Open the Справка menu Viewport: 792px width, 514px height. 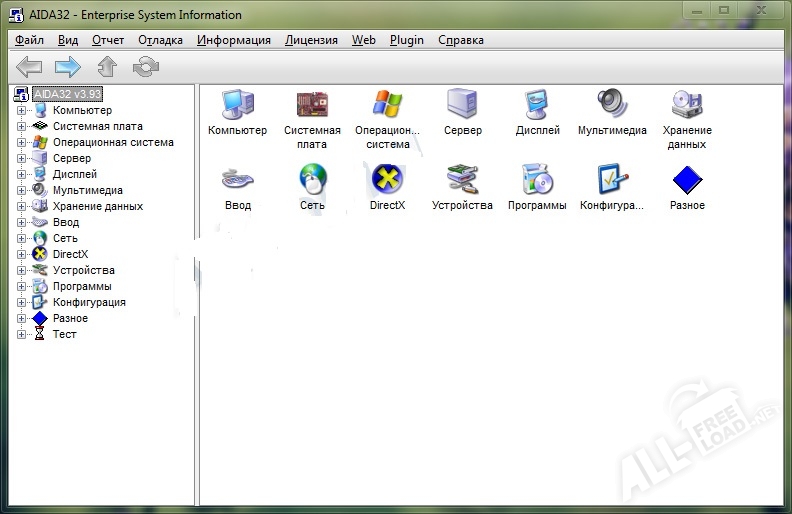click(460, 40)
